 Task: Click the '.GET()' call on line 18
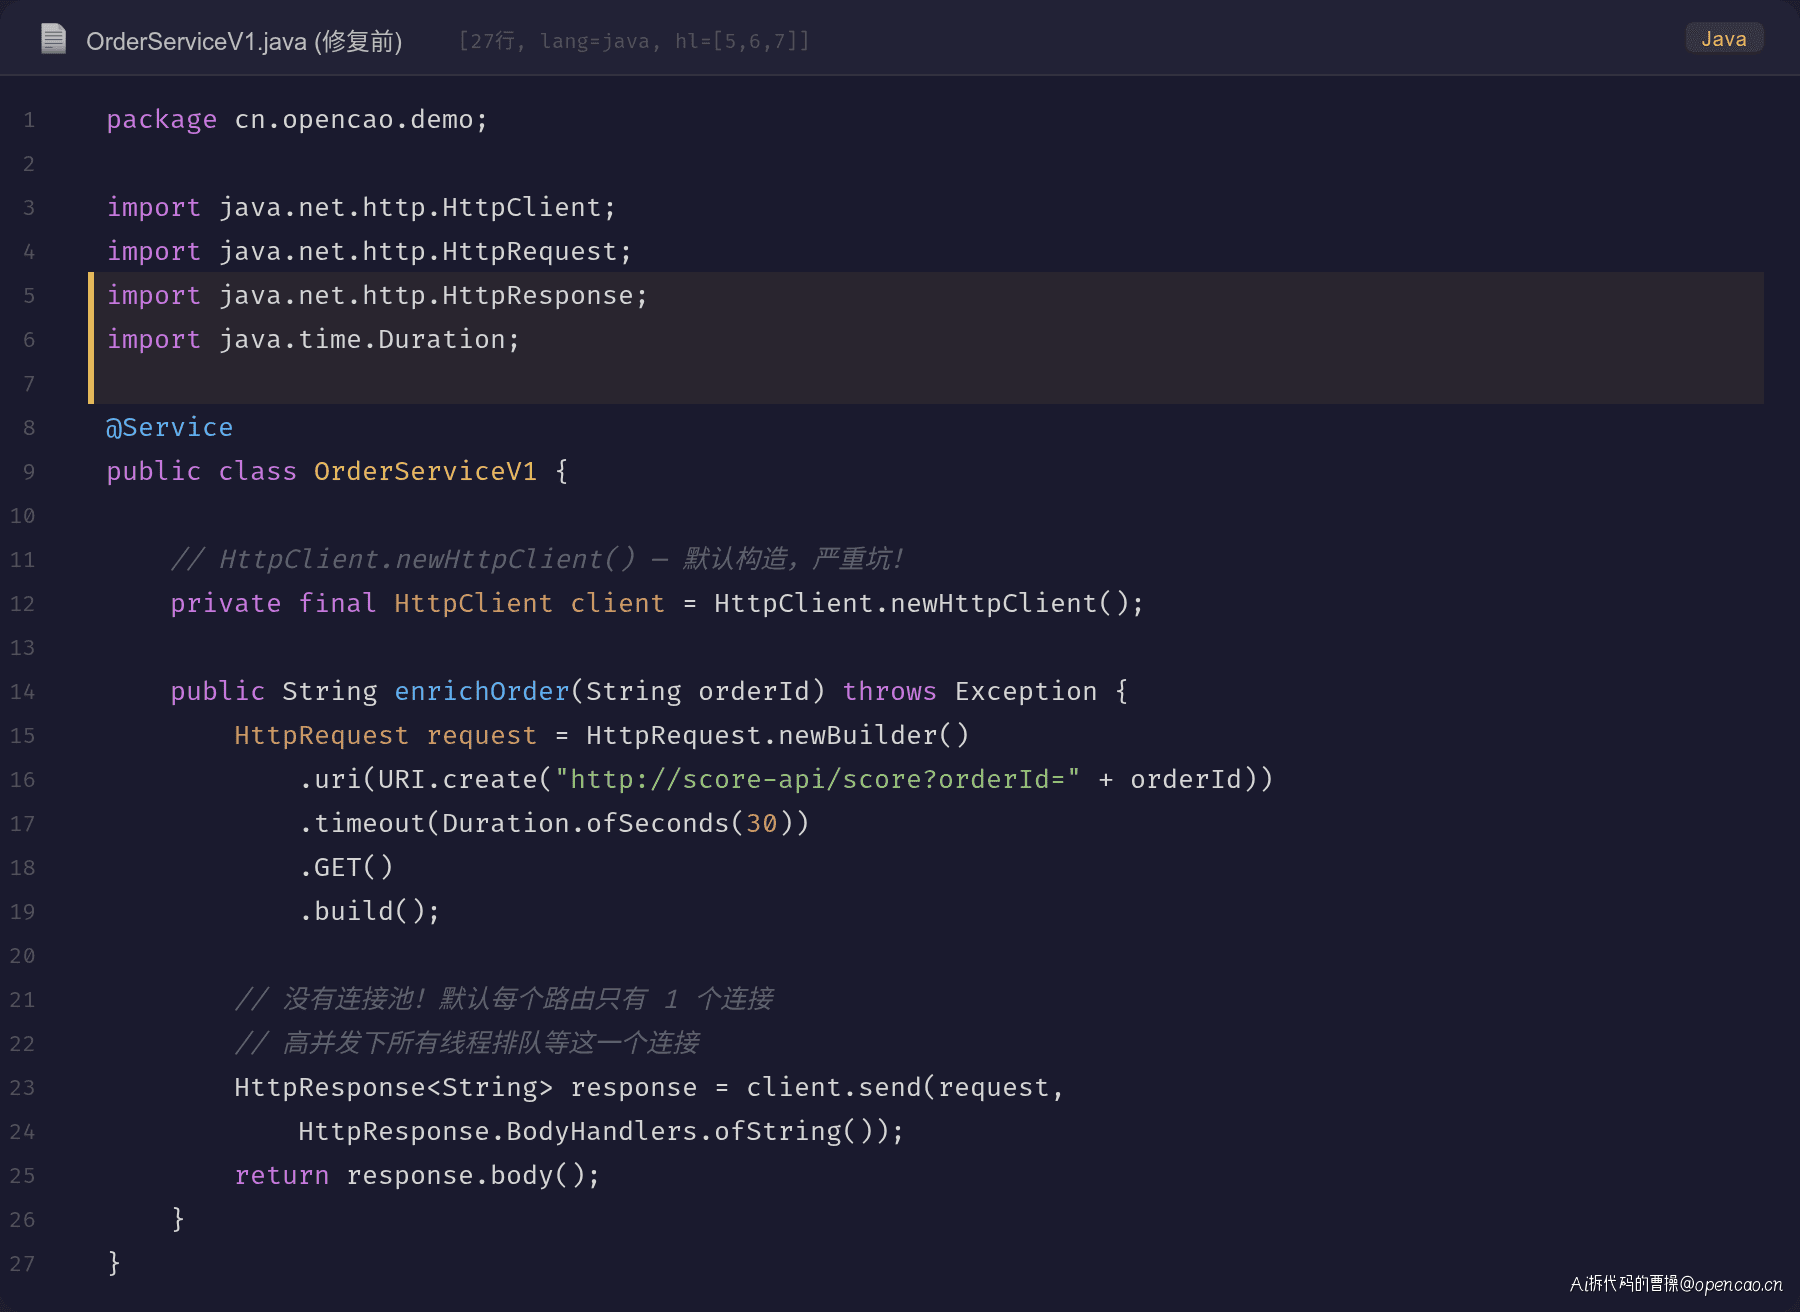(x=346, y=868)
